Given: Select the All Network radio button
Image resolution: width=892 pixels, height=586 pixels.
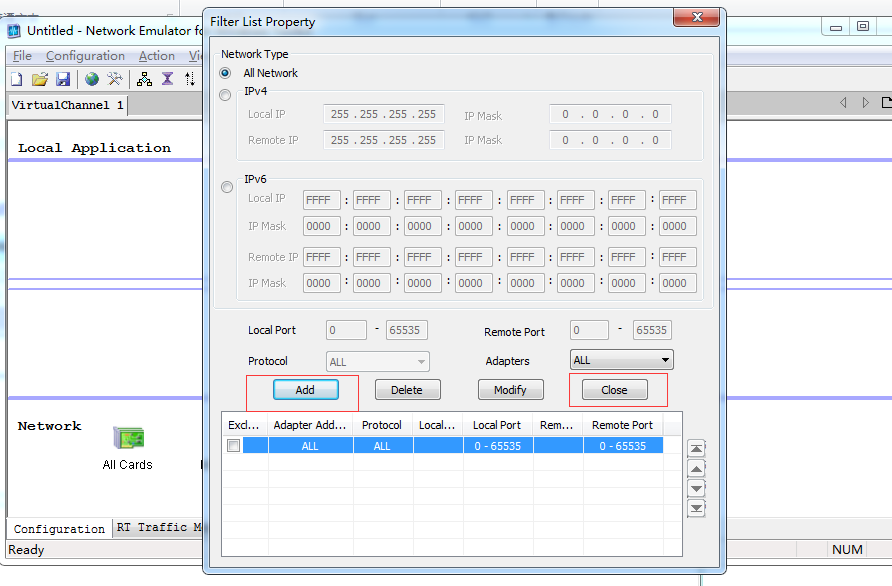Looking at the screenshot, I should pyautogui.click(x=225, y=73).
